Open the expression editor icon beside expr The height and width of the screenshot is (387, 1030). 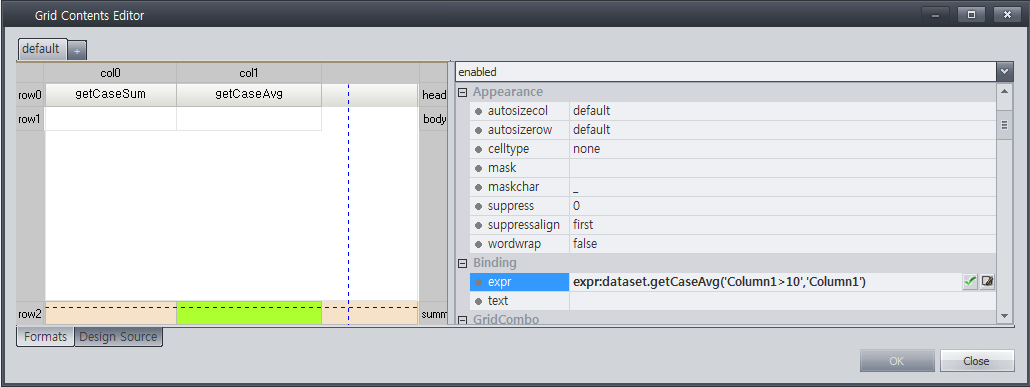pyautogui.click(x=986, y=282)
